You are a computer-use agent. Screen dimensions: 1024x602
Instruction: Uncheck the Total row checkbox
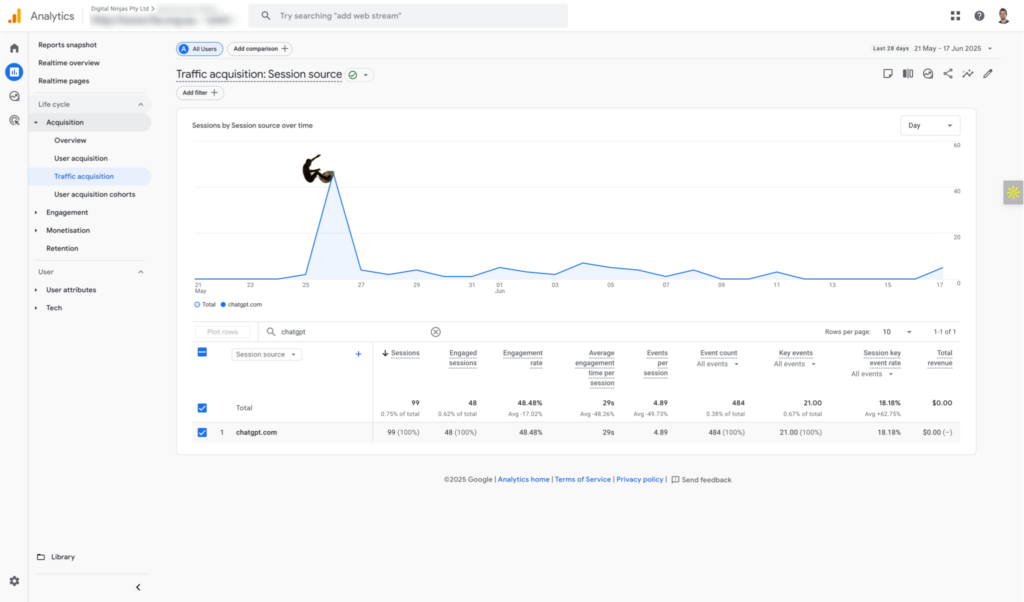(x=203, y=407)
